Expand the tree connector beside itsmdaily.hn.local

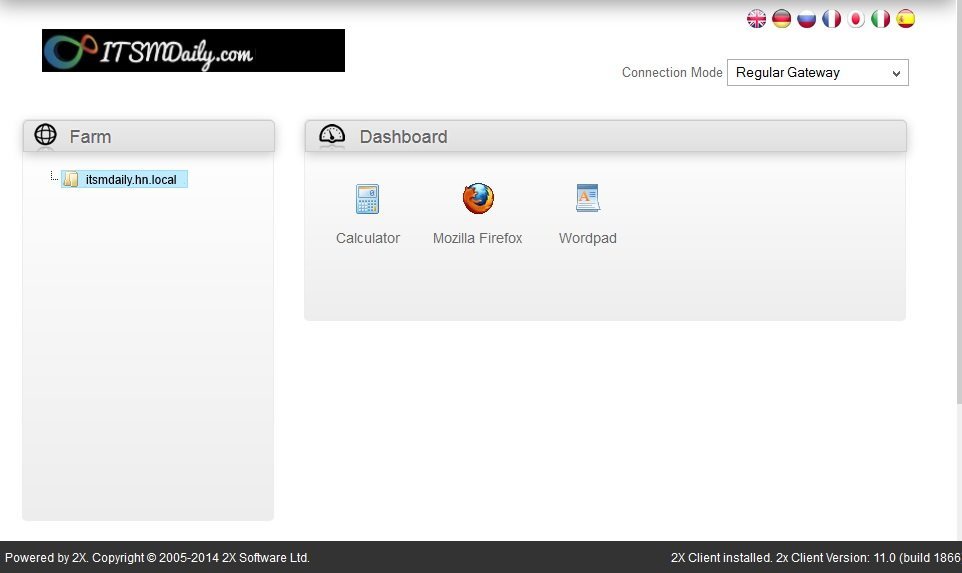pyautogui.click(x=54, y=177)
